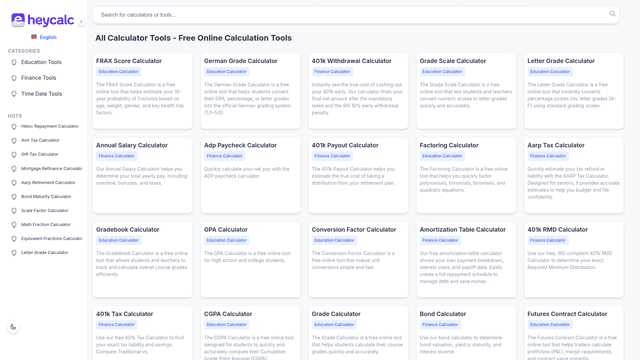The image size is (640, 360).
Task: Open the Grade Scale Calculator card
Action: point(466,91)
